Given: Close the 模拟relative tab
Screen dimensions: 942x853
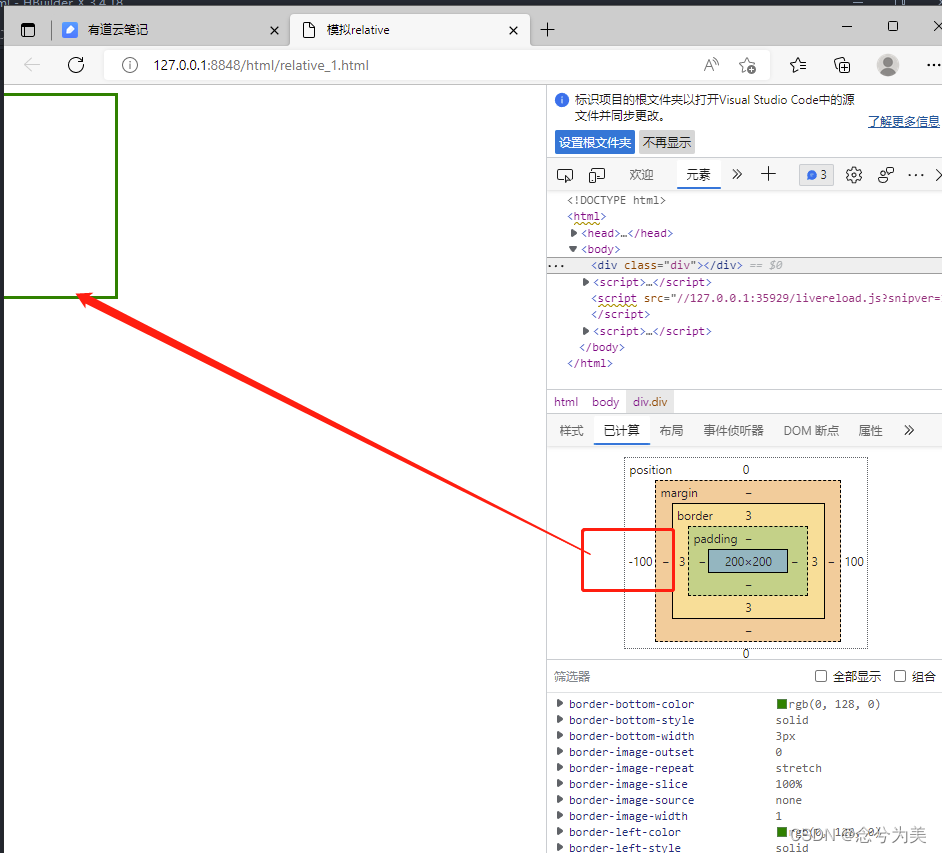Looking at the screenshot, I should click(513, 30).
